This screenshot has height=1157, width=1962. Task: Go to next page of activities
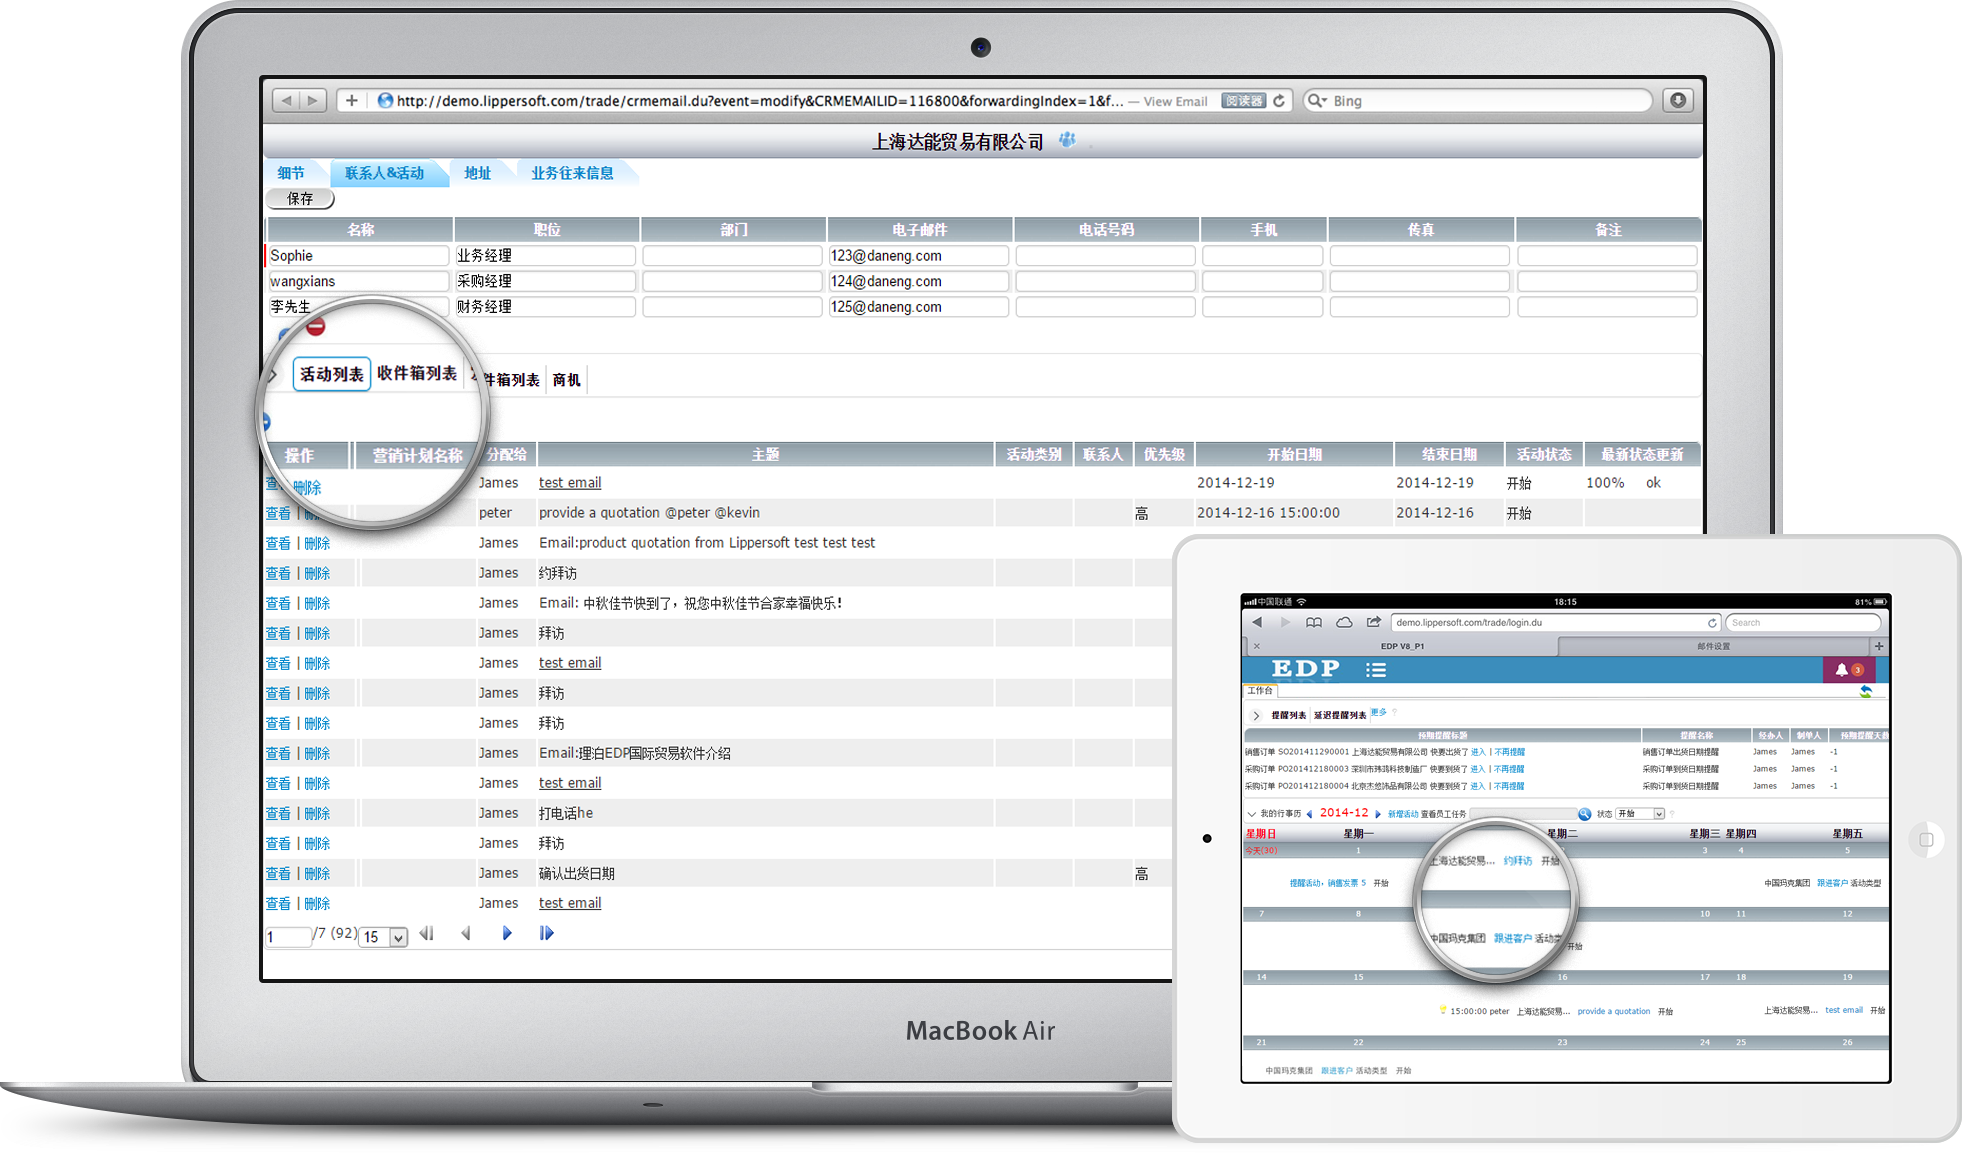coord(507,933)
